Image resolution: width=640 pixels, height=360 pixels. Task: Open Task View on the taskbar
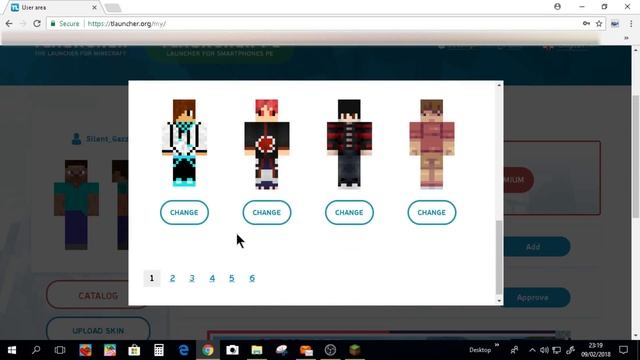(x=60, y=350)
